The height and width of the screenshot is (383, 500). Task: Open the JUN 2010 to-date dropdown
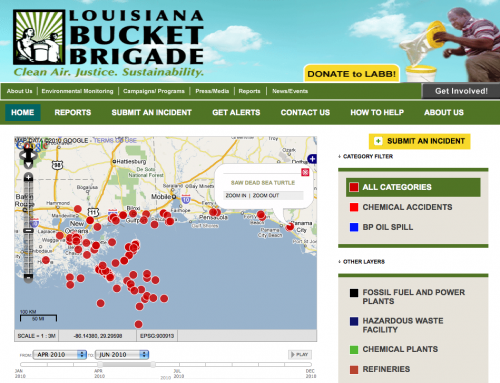coord(122,354)
